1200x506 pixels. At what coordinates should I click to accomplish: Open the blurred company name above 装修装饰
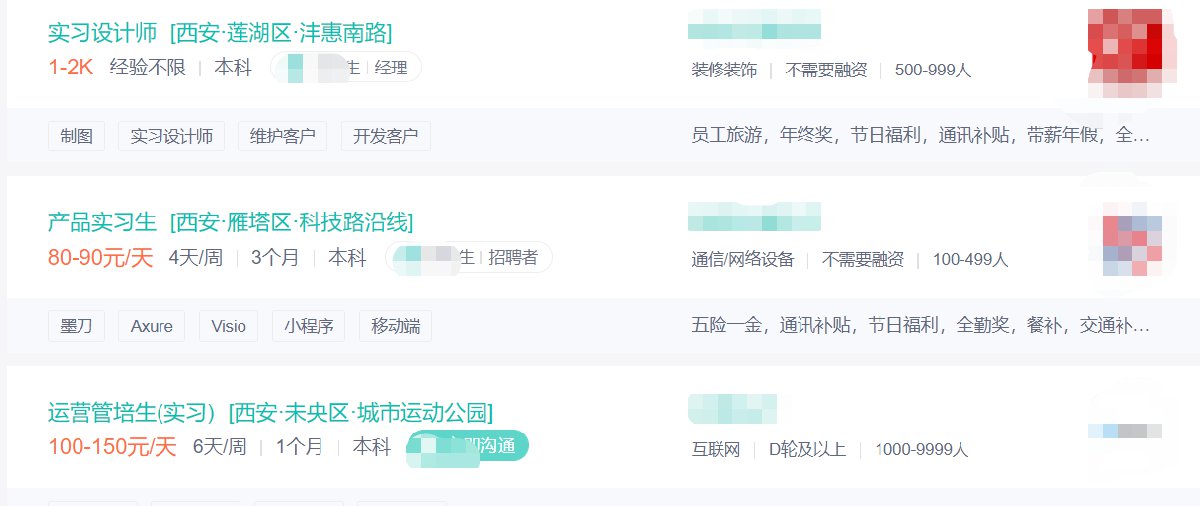coord(755,24)
